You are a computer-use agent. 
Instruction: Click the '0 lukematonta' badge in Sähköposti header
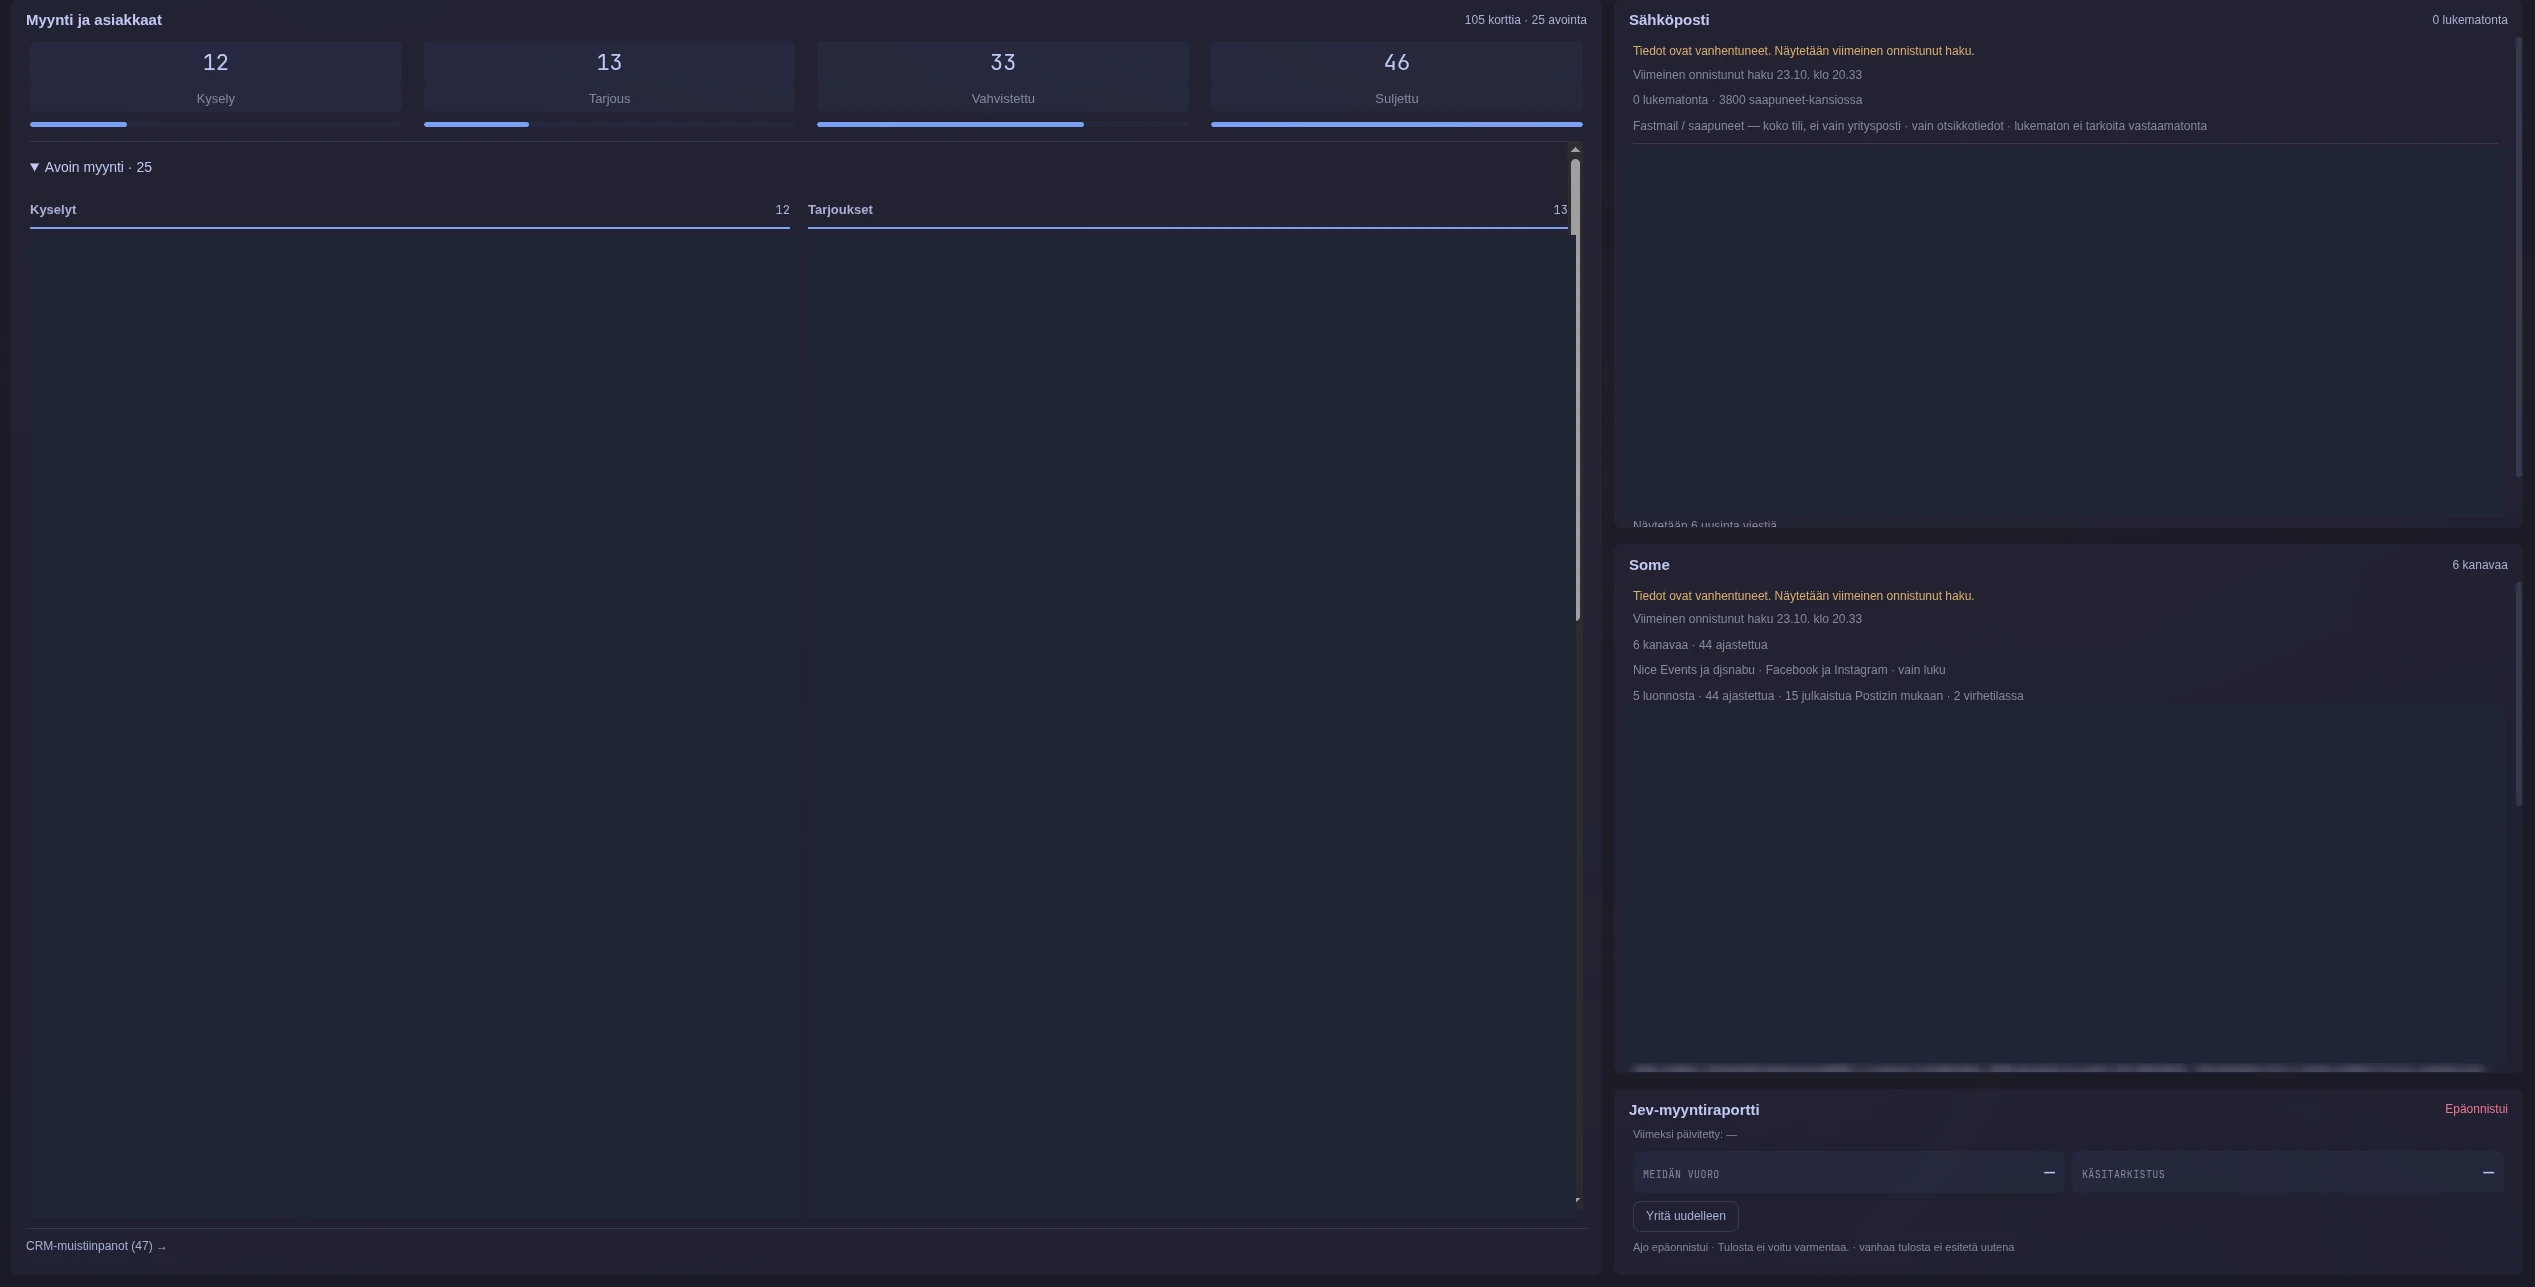[2470, 20]
